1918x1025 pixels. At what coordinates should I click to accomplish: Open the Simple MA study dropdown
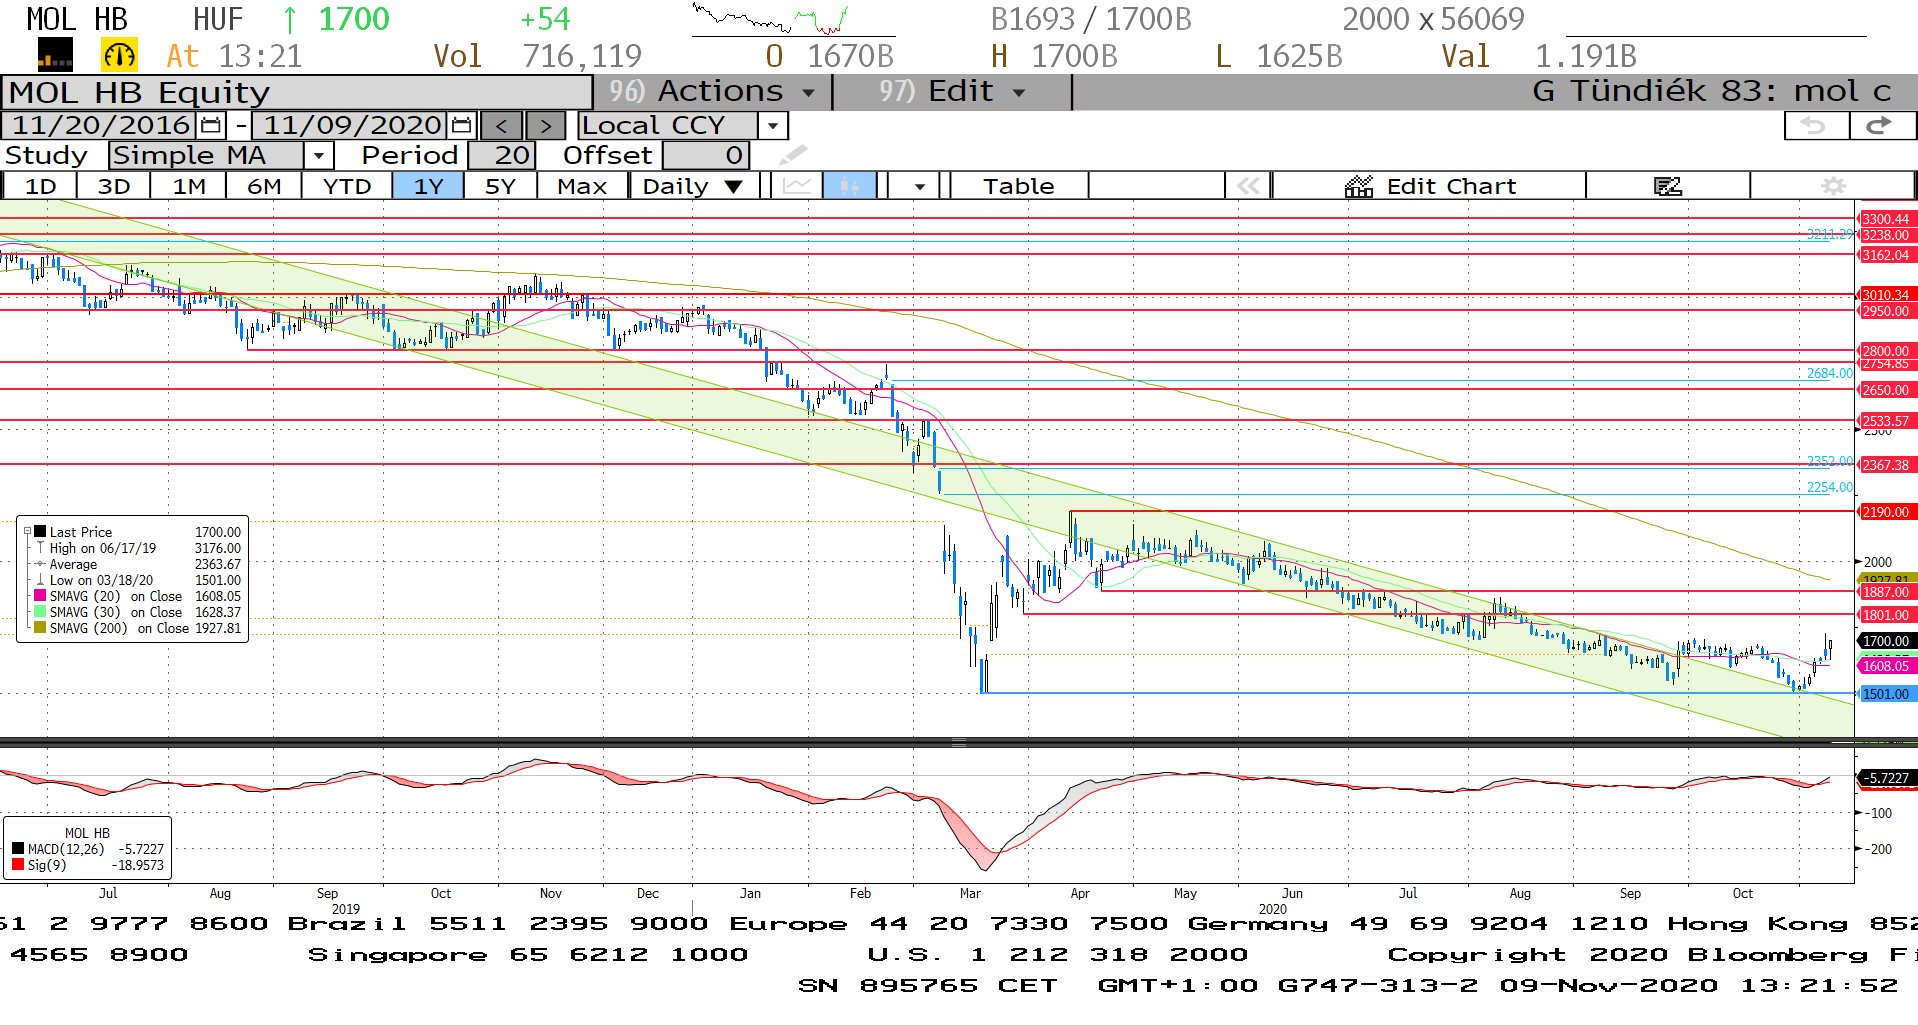tap(318, 156)
